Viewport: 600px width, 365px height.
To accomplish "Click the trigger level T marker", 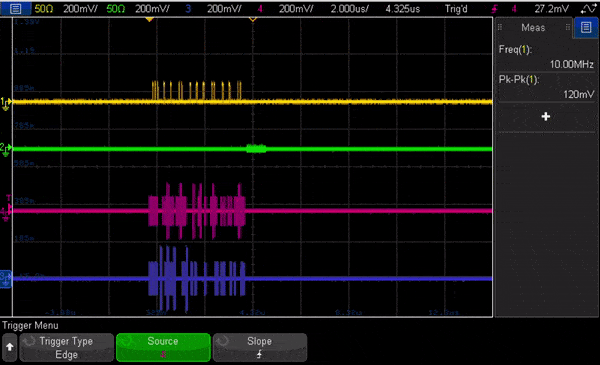I will pyautogui.click(x=9, y=198).
